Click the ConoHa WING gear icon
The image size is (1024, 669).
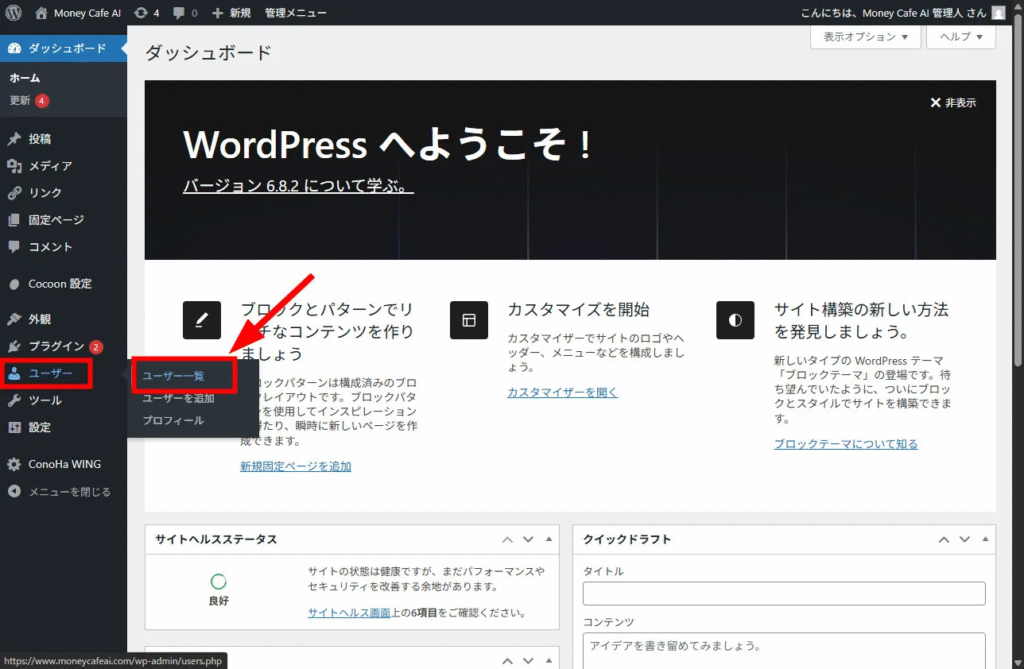tap(14, 465)
